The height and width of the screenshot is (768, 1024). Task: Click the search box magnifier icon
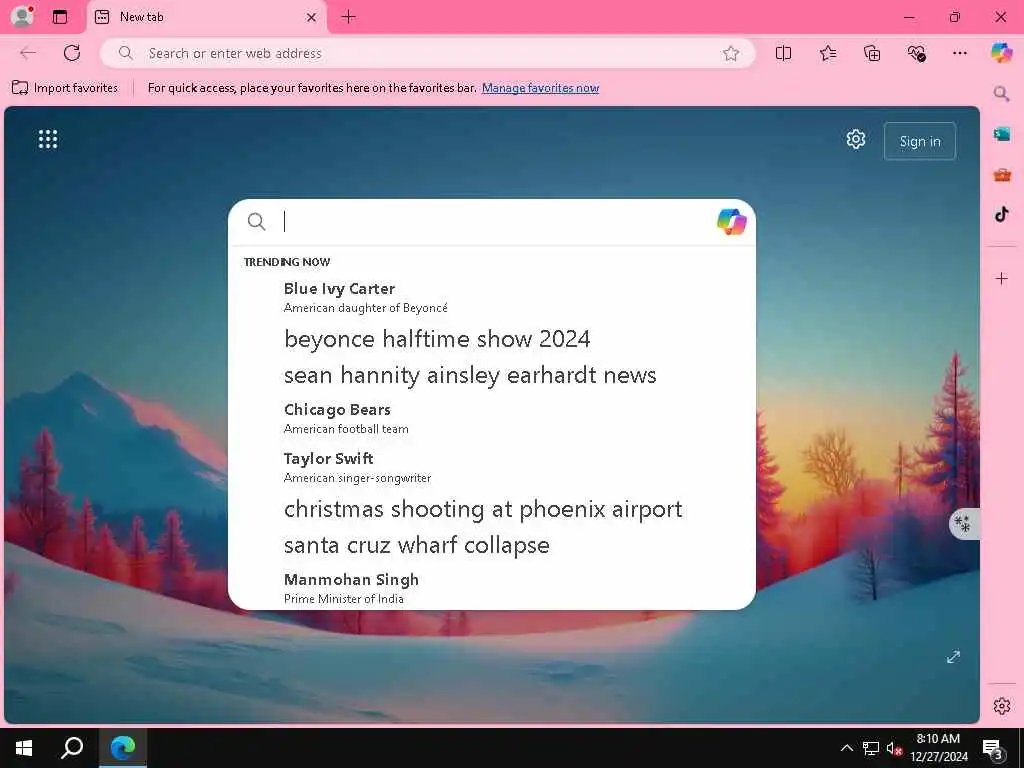257,222
